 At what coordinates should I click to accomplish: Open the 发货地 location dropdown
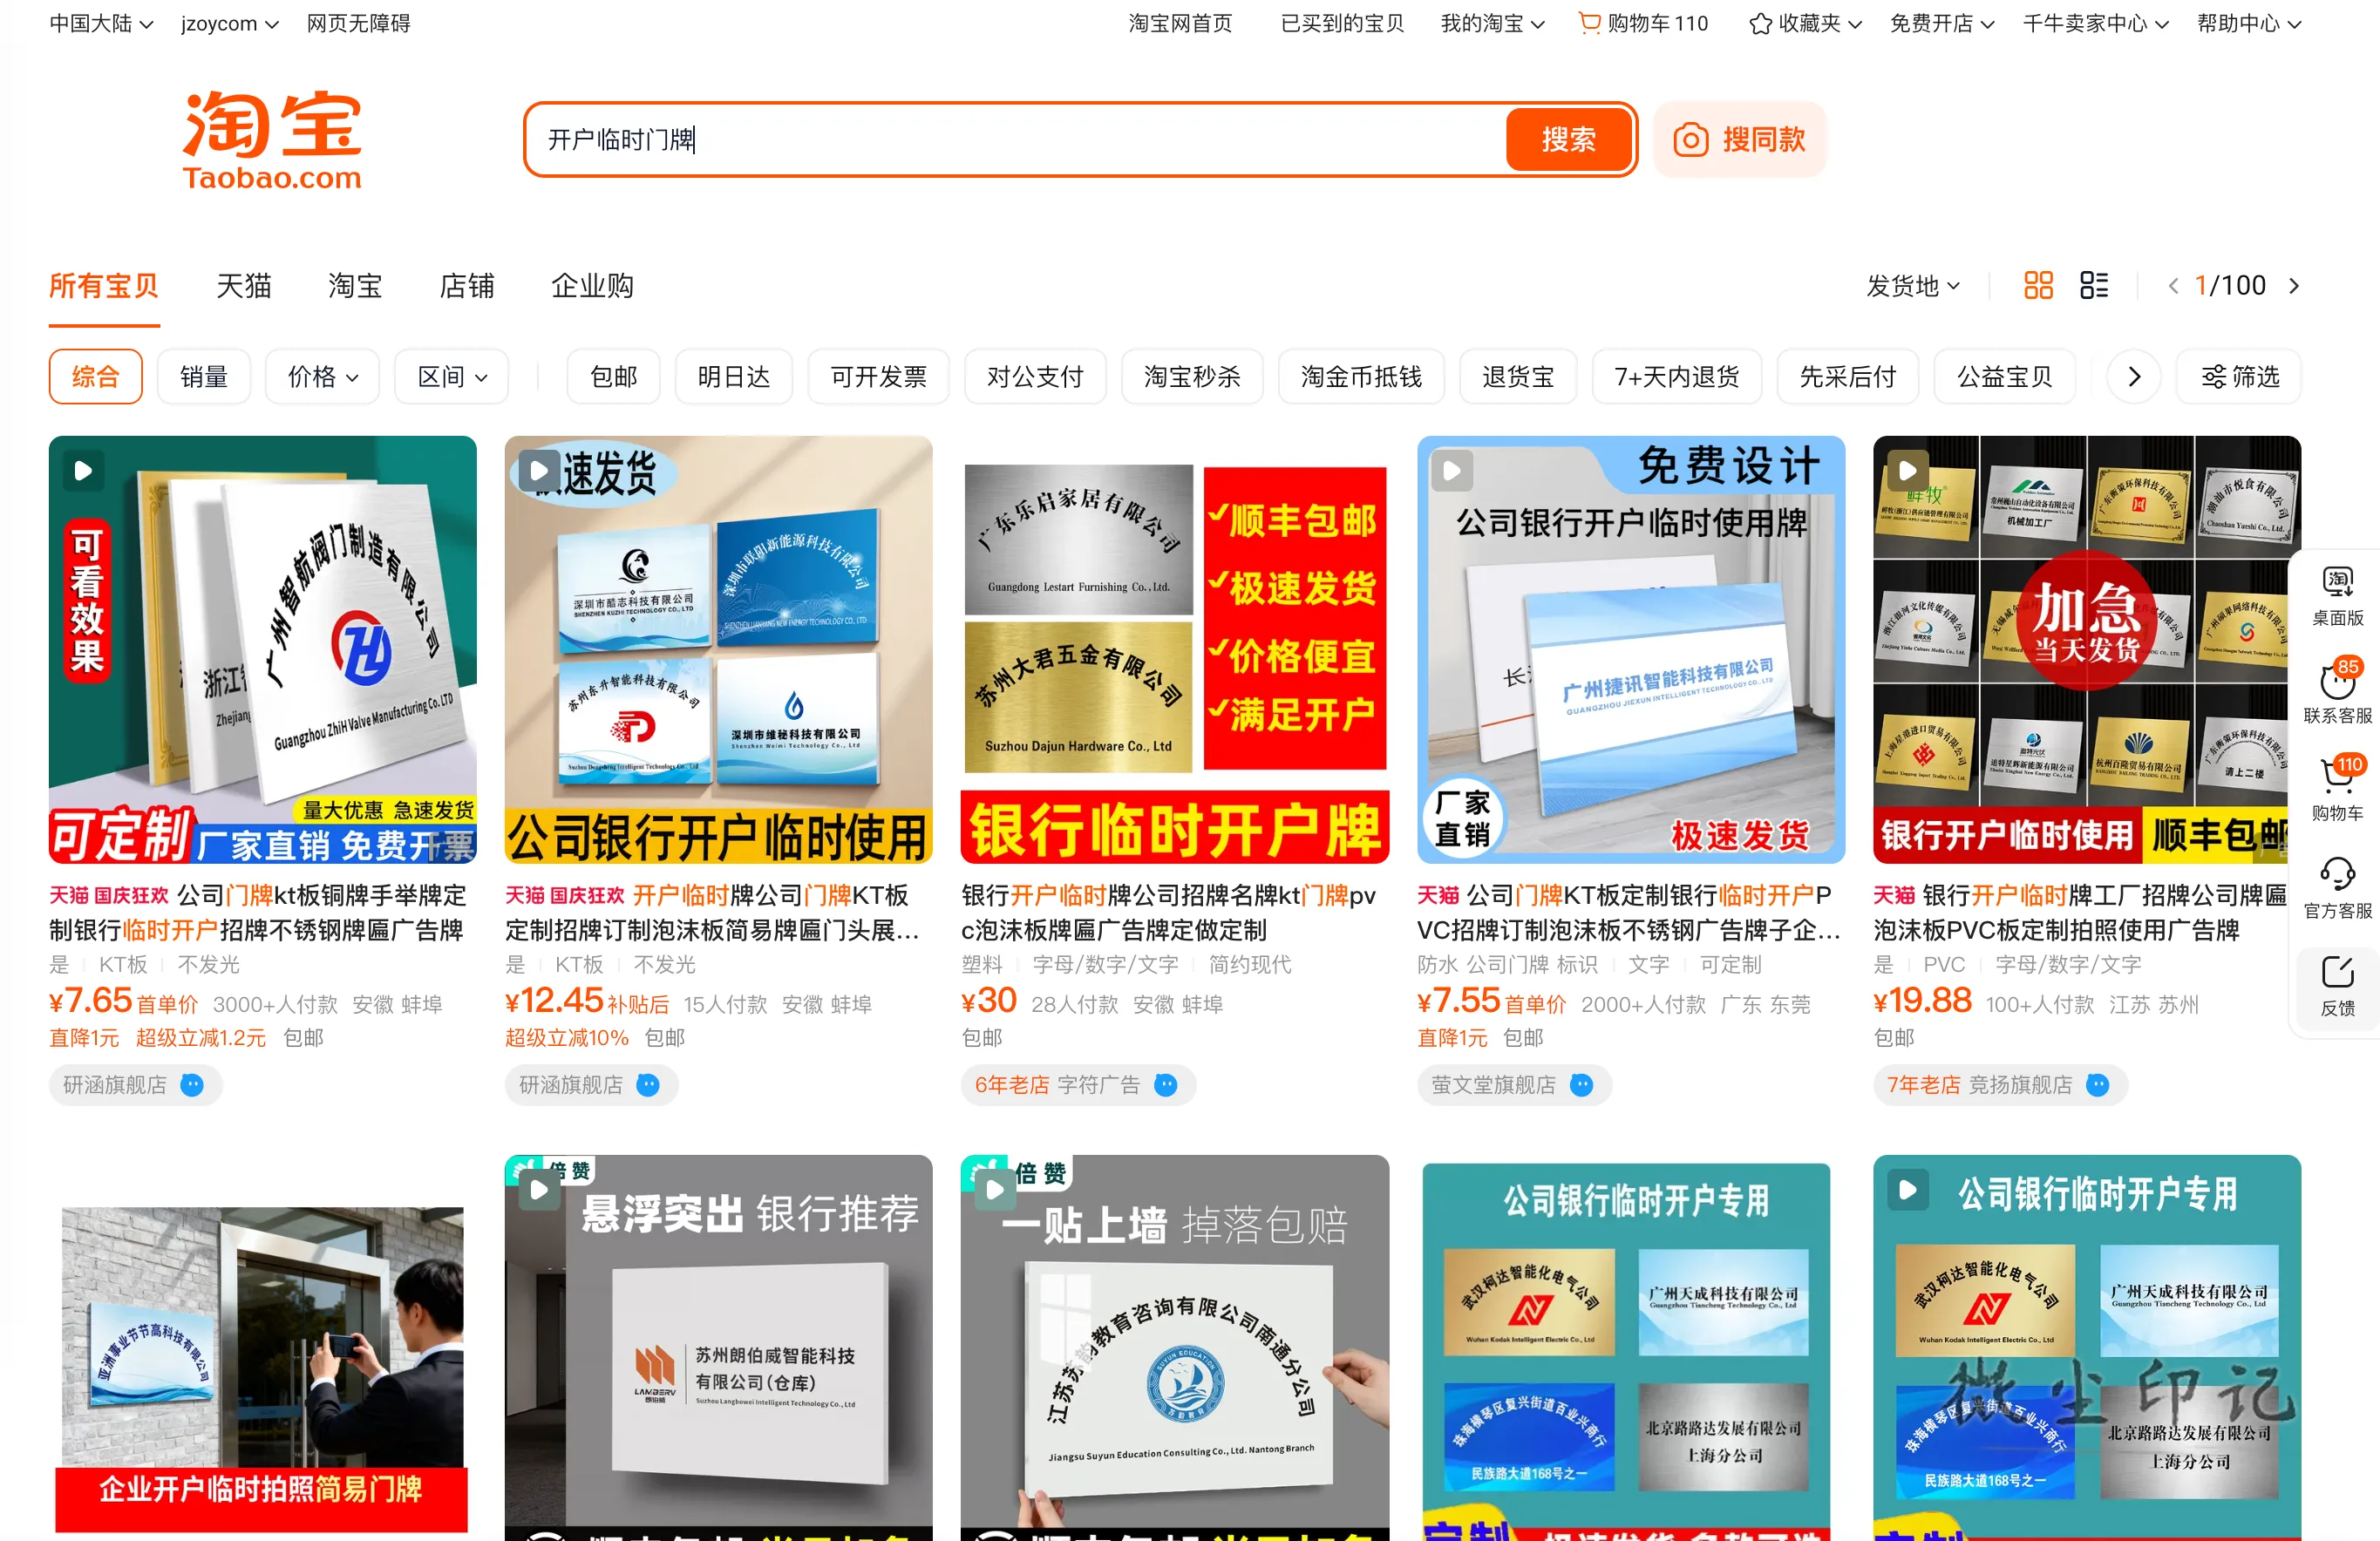[1913, 287]
